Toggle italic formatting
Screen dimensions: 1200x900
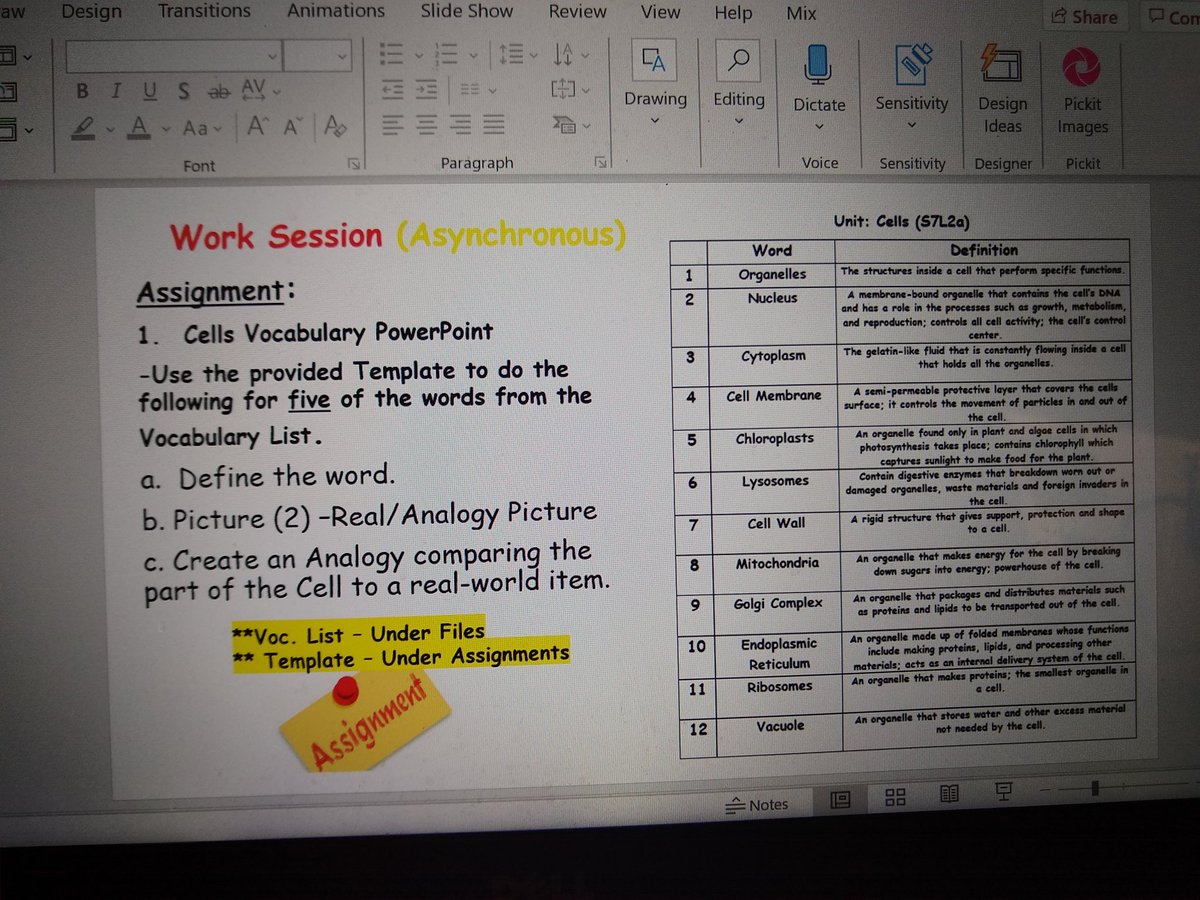point(116,90)
